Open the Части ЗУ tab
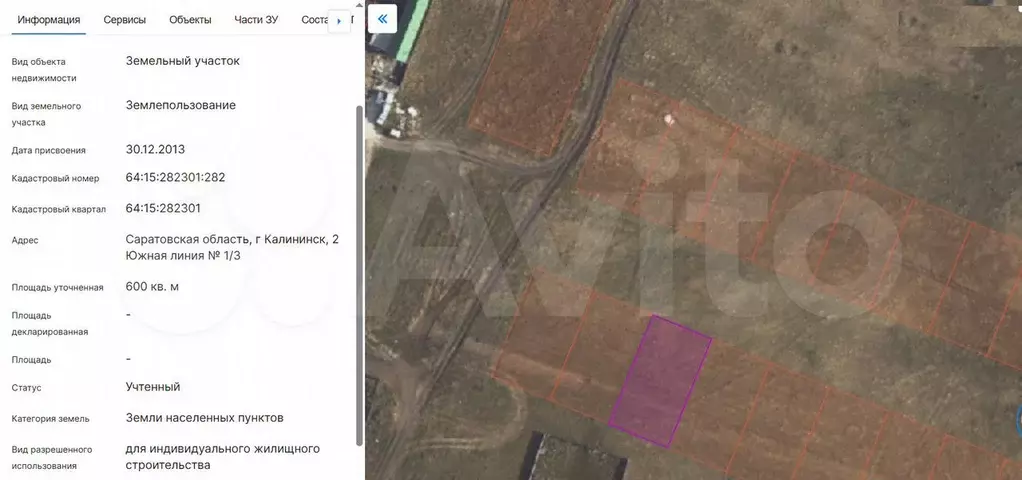Image resolution: width=1022 pixels, height=480 pixels. (x=256, y=20)
